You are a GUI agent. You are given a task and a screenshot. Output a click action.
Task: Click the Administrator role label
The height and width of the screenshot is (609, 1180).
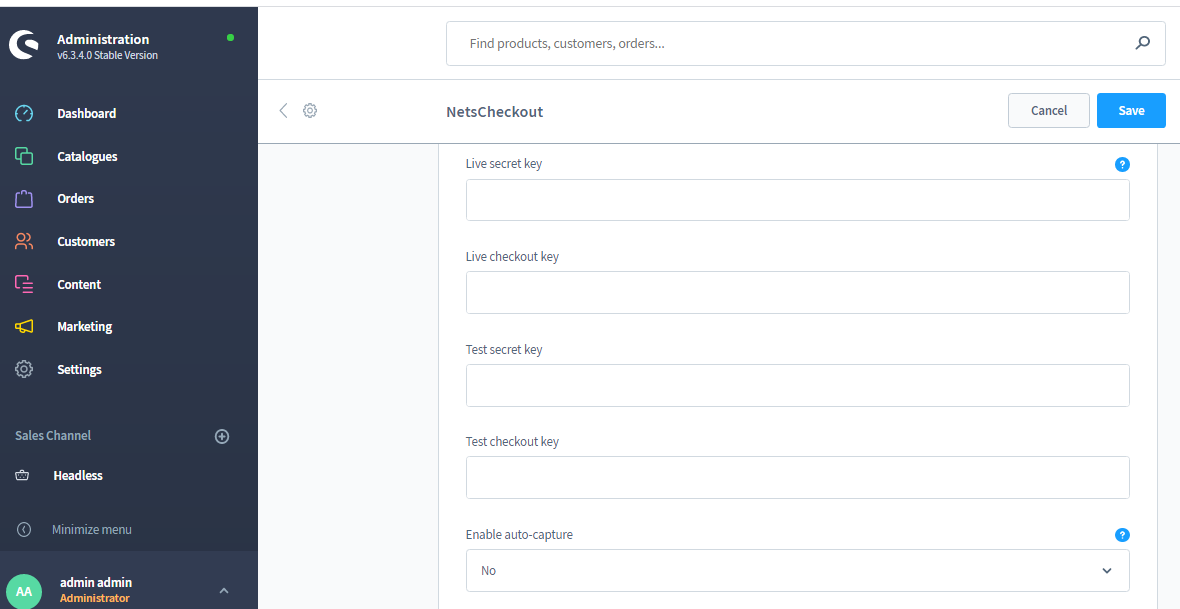95,598
